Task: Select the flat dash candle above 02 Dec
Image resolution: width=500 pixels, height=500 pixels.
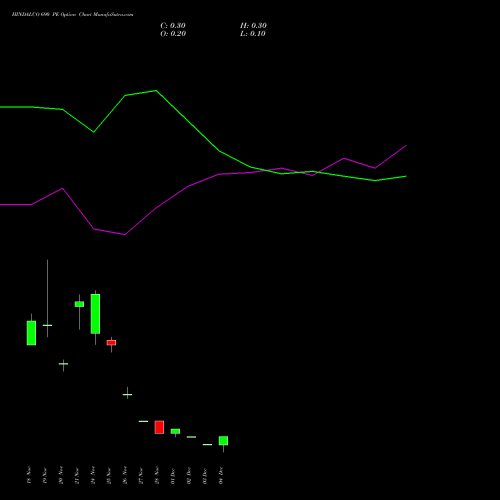Action: (191, 437)
